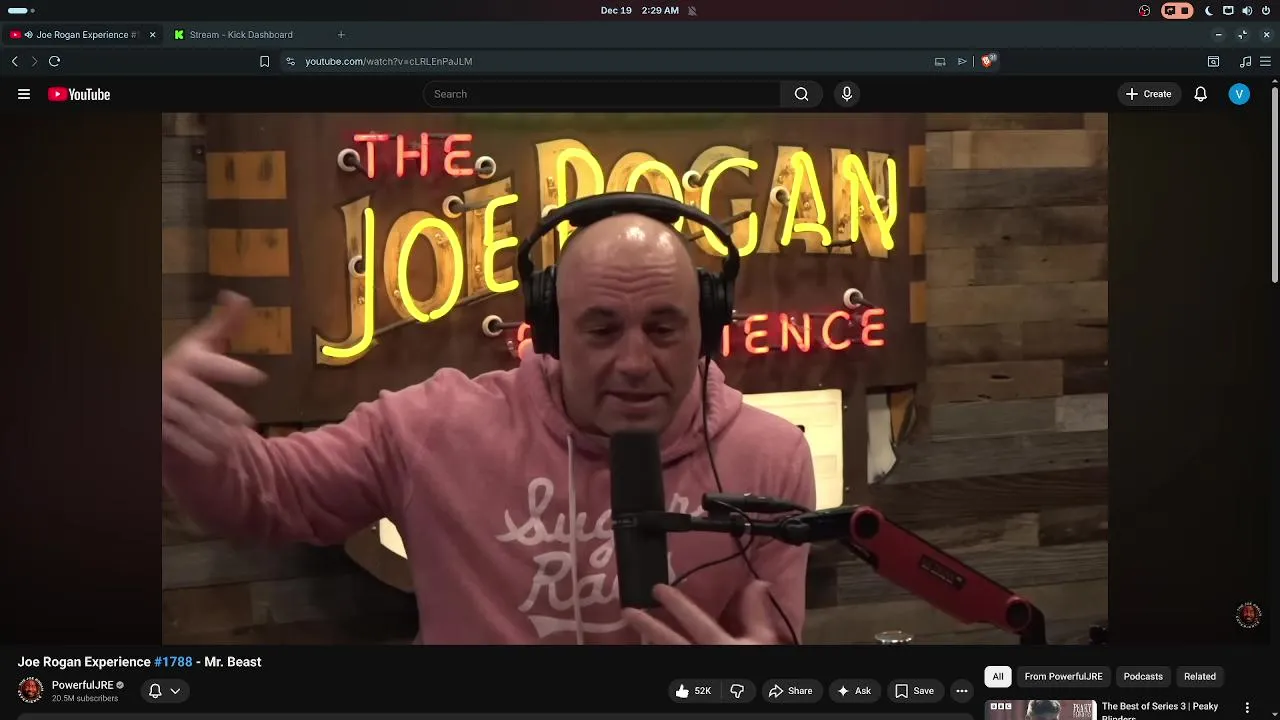Close the Joe Rogan Experience tab

coord(152,35)
